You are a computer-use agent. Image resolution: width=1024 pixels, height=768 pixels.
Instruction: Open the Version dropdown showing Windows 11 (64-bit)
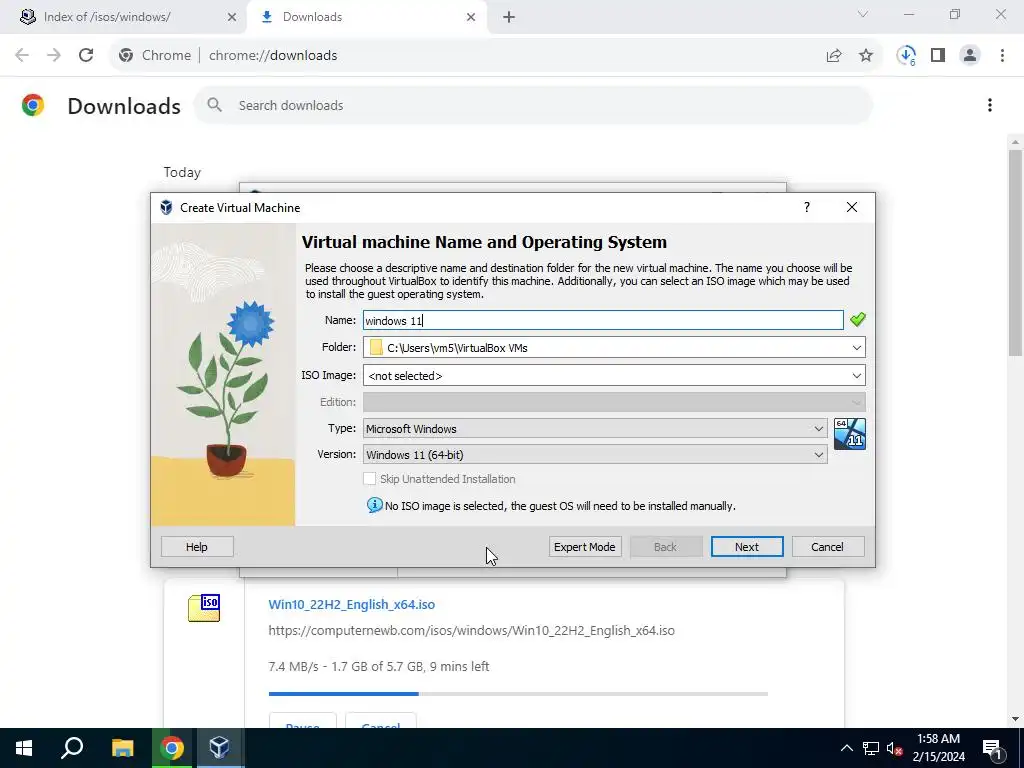point(595,455)
